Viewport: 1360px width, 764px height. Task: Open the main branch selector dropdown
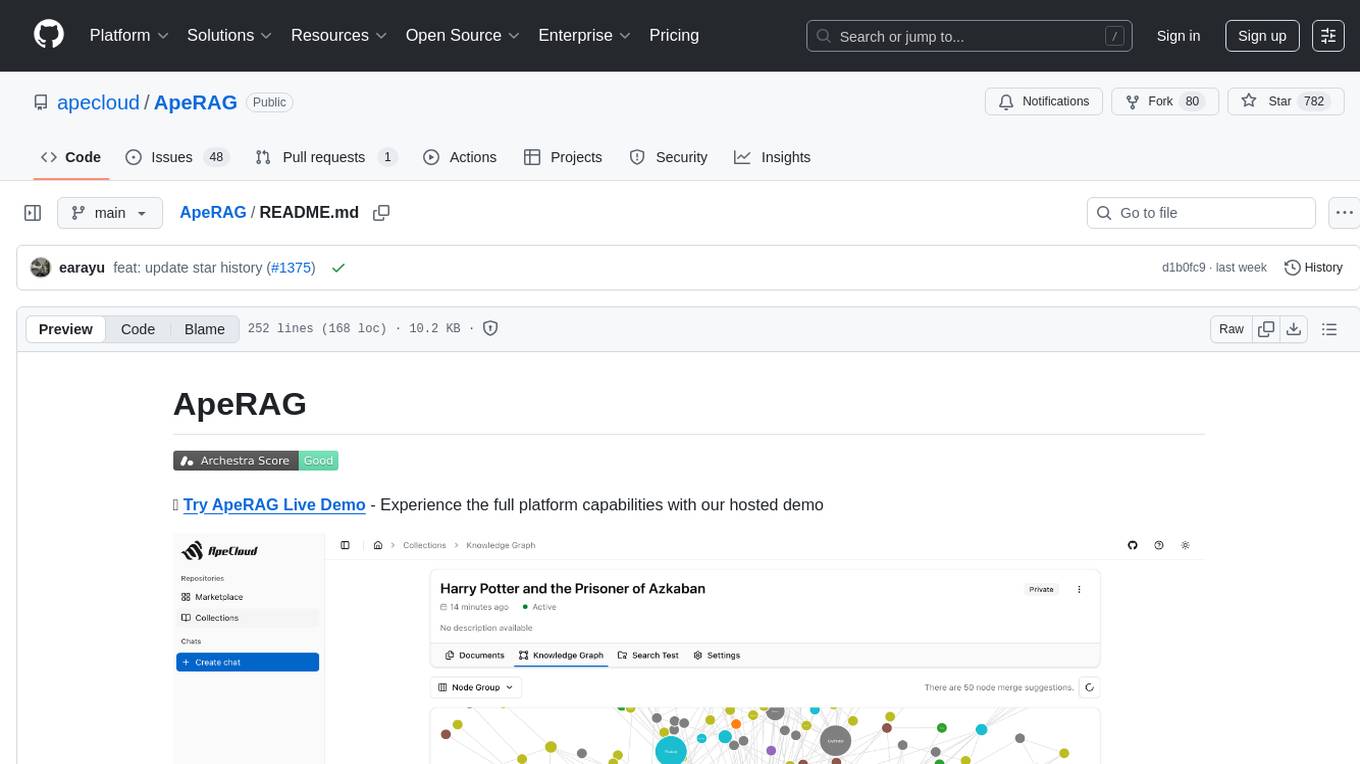coord(109,213)
